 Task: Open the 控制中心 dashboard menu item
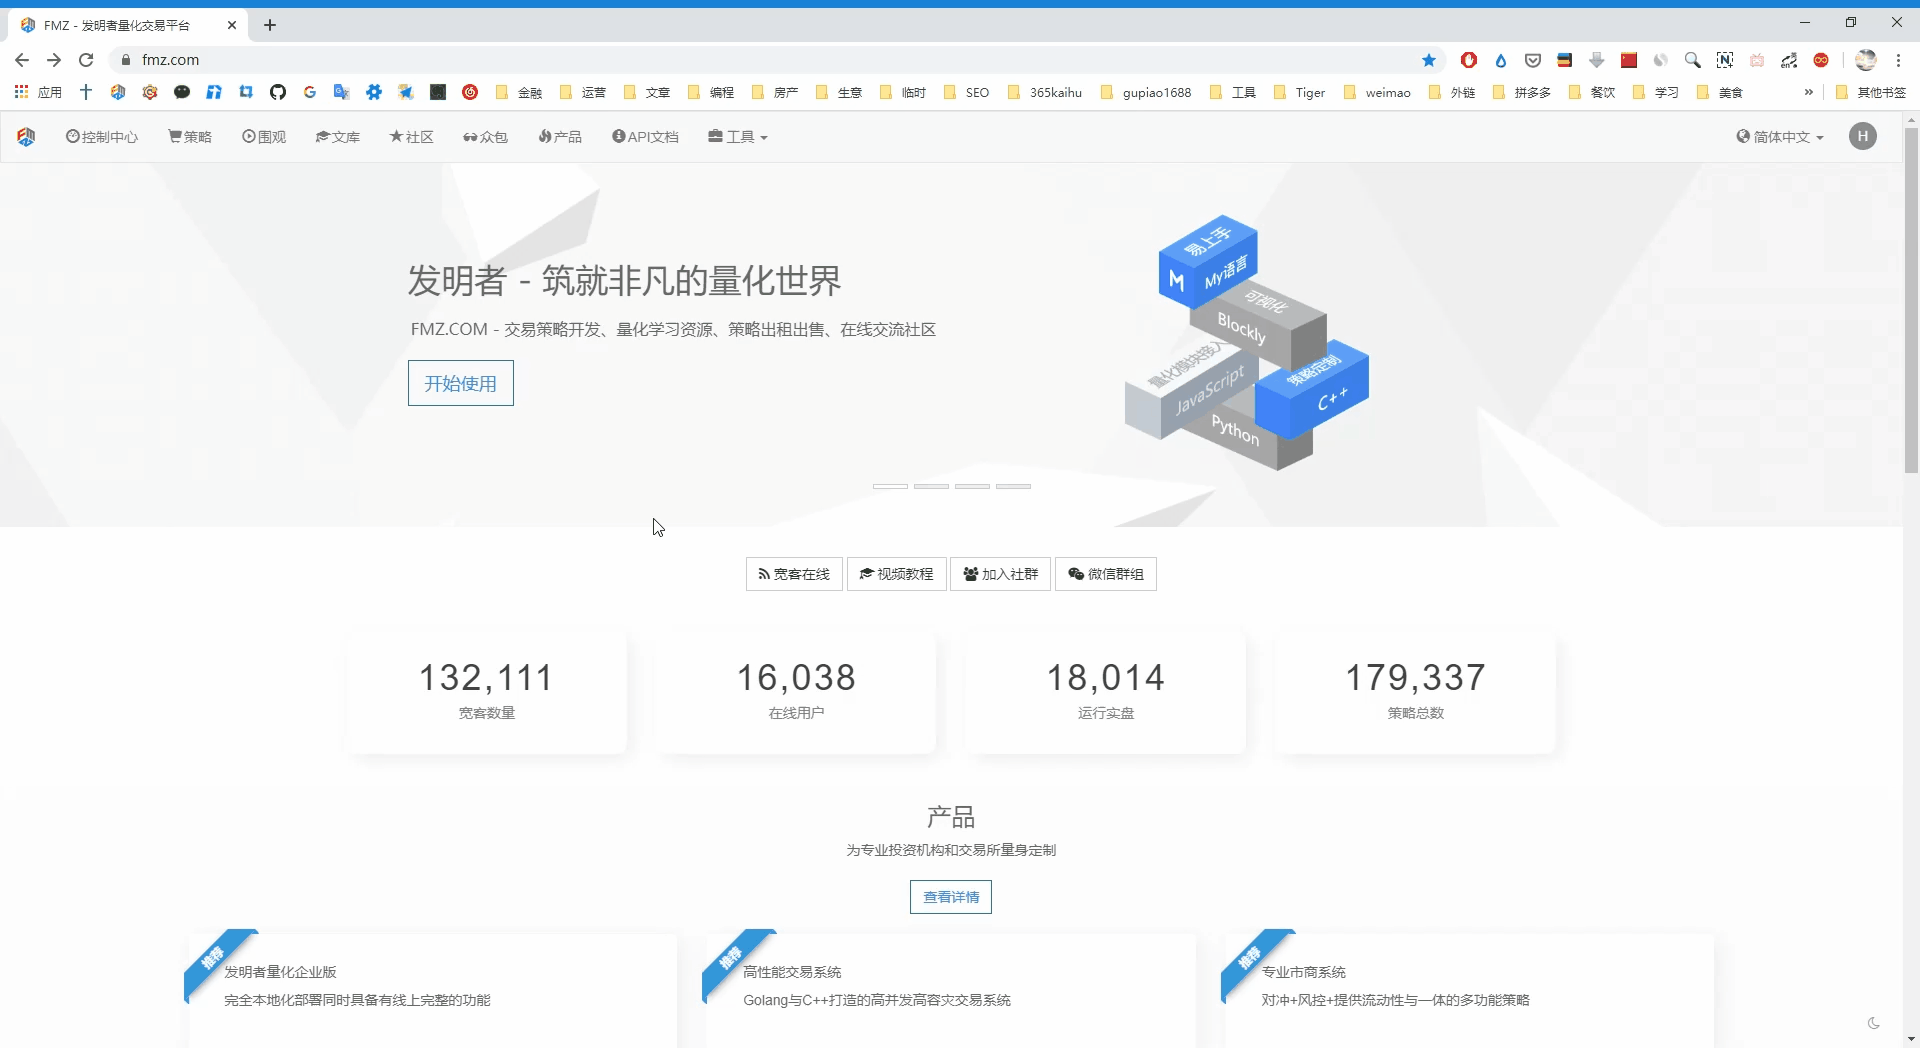(102, 137)
